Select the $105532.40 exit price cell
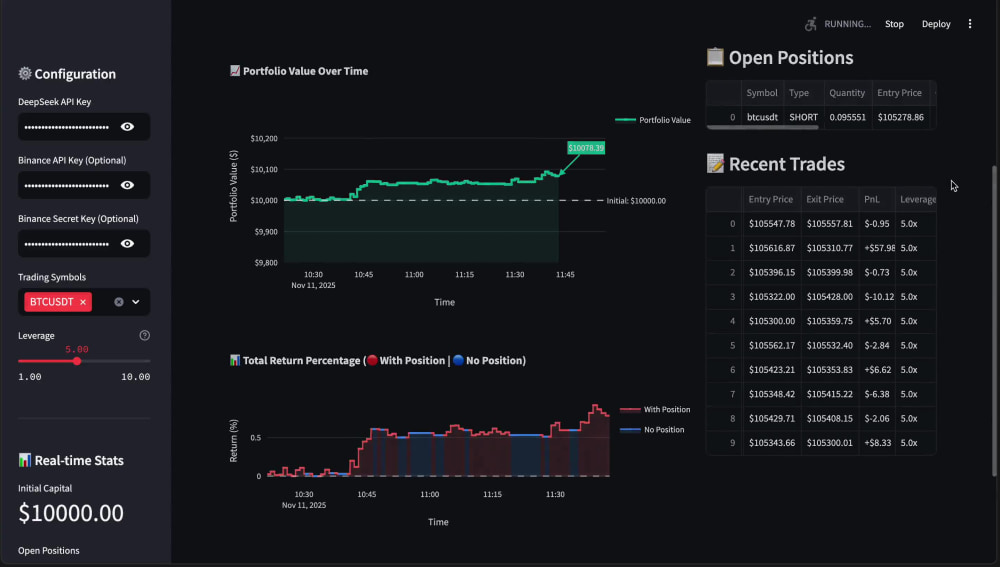The height and width of the screenshot is (567, 1000). click(830, 346)
